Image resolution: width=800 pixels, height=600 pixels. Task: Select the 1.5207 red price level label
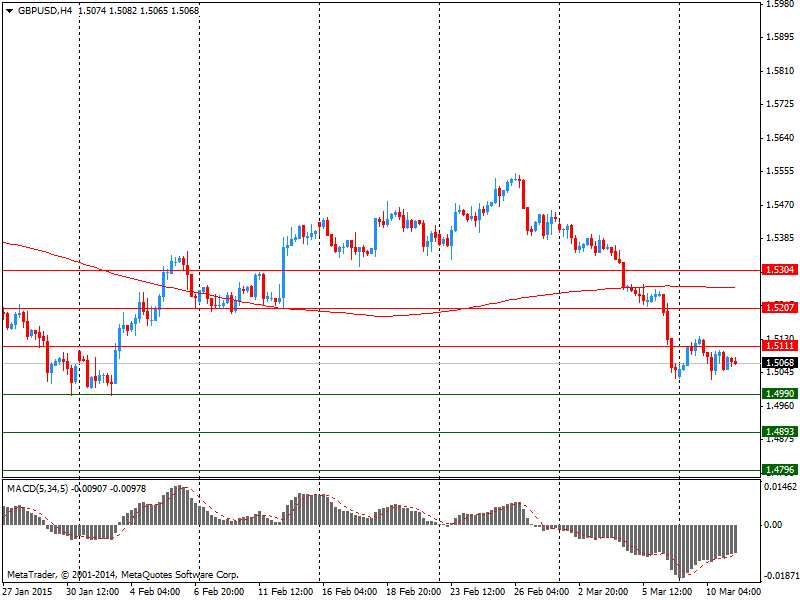click(780, 307)
